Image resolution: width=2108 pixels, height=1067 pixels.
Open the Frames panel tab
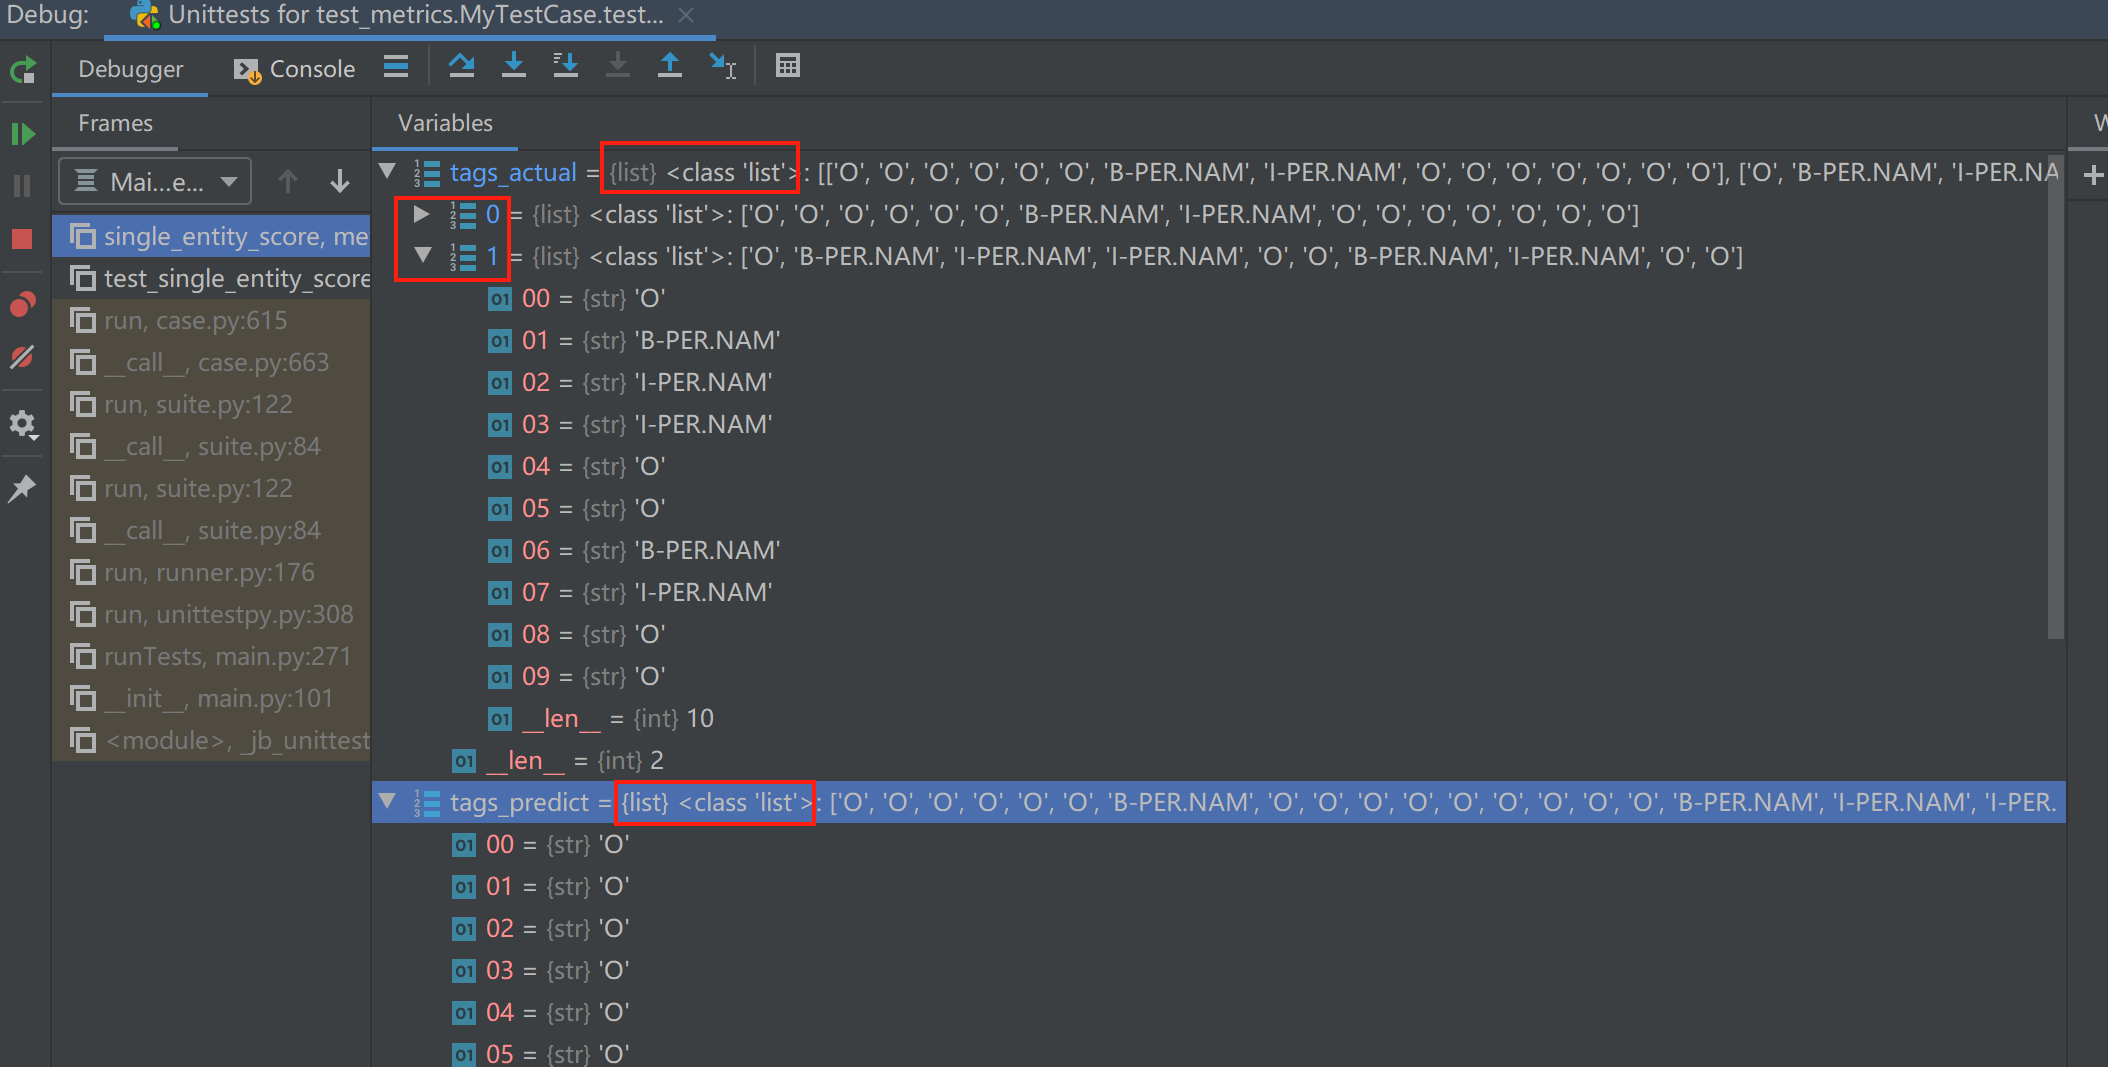pyautogui.click(x=116, y=123)
